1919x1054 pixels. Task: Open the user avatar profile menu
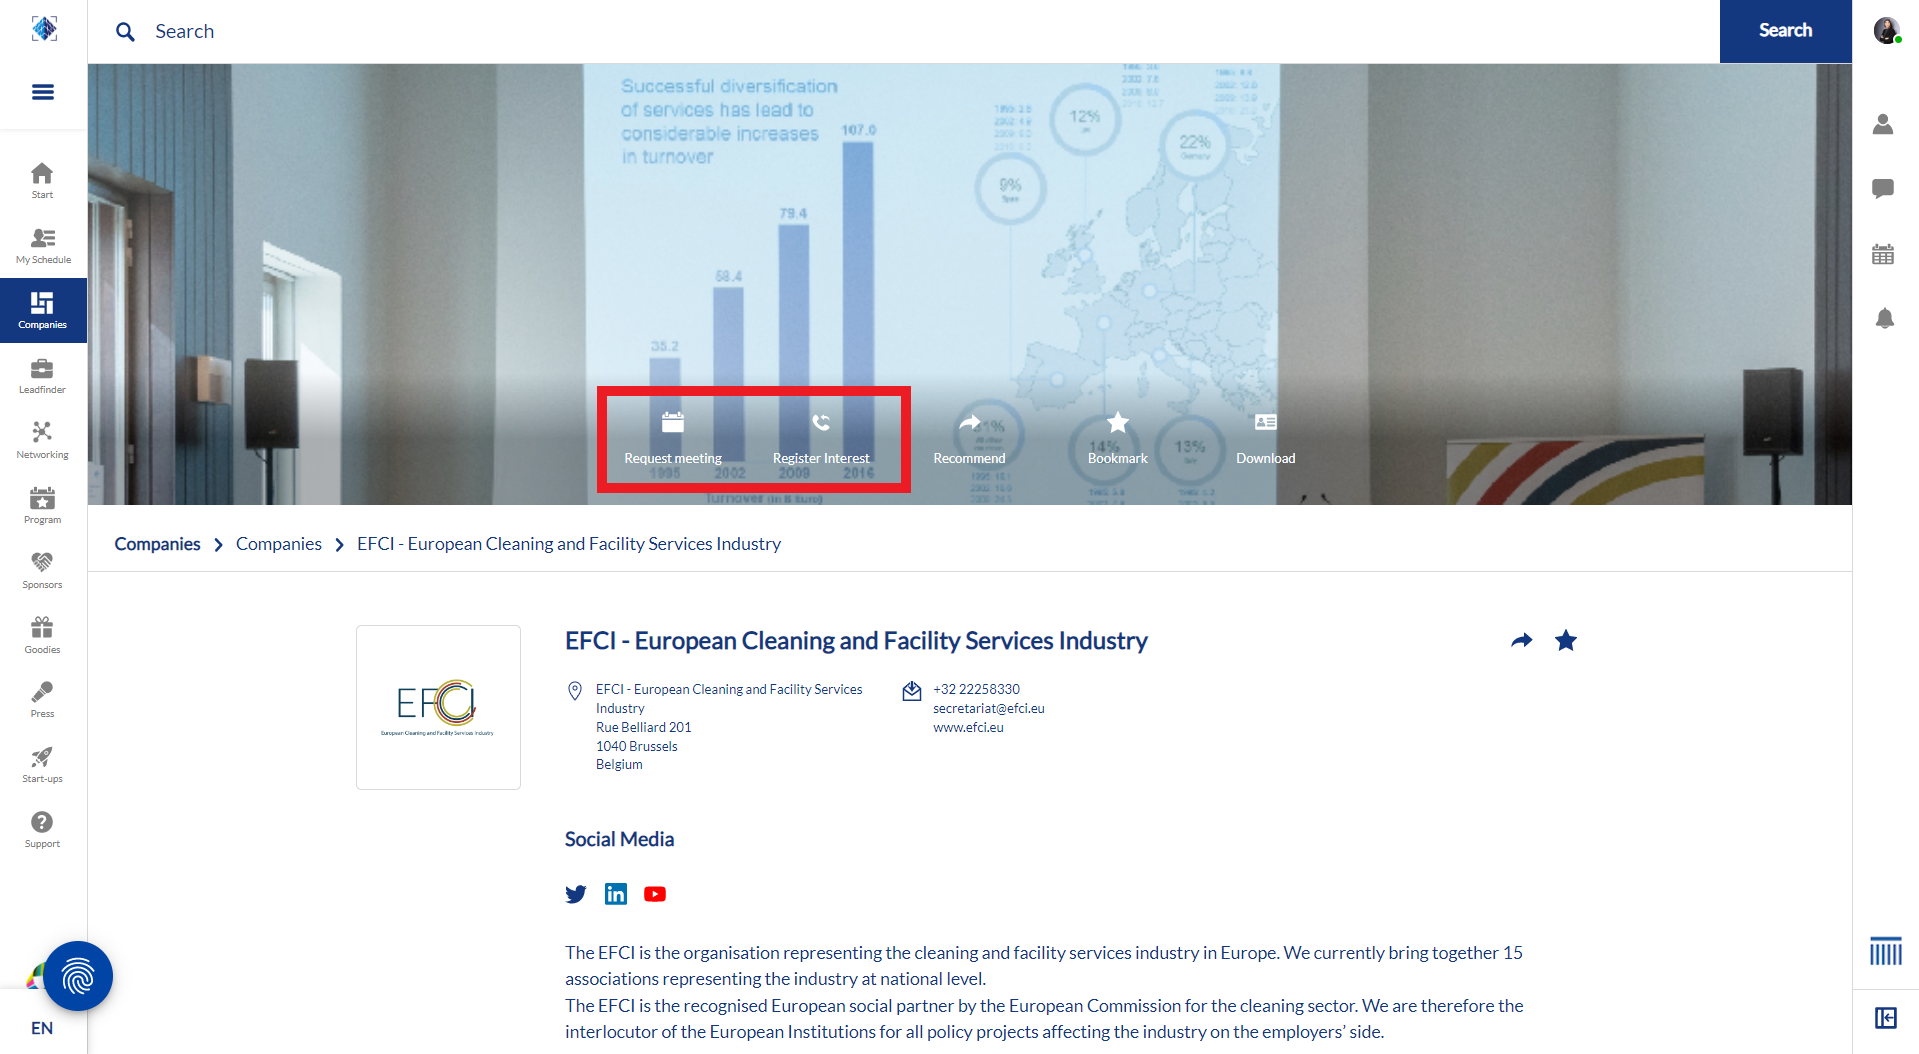point(1886,31)
